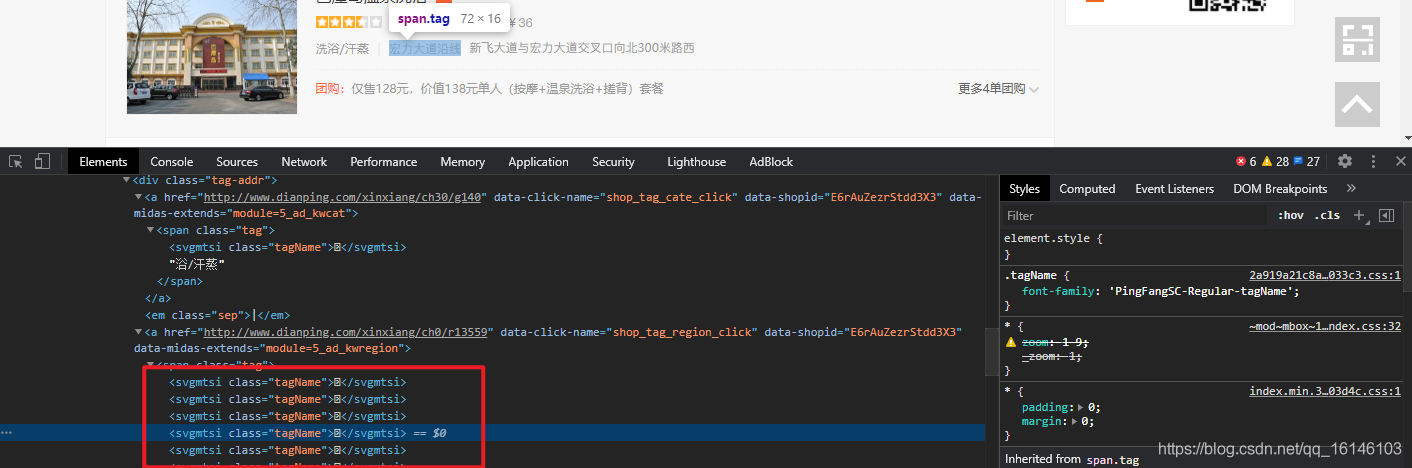Follow the dianping.com/xinxiang/ch30/g140 href link

[x=344, y=197]
